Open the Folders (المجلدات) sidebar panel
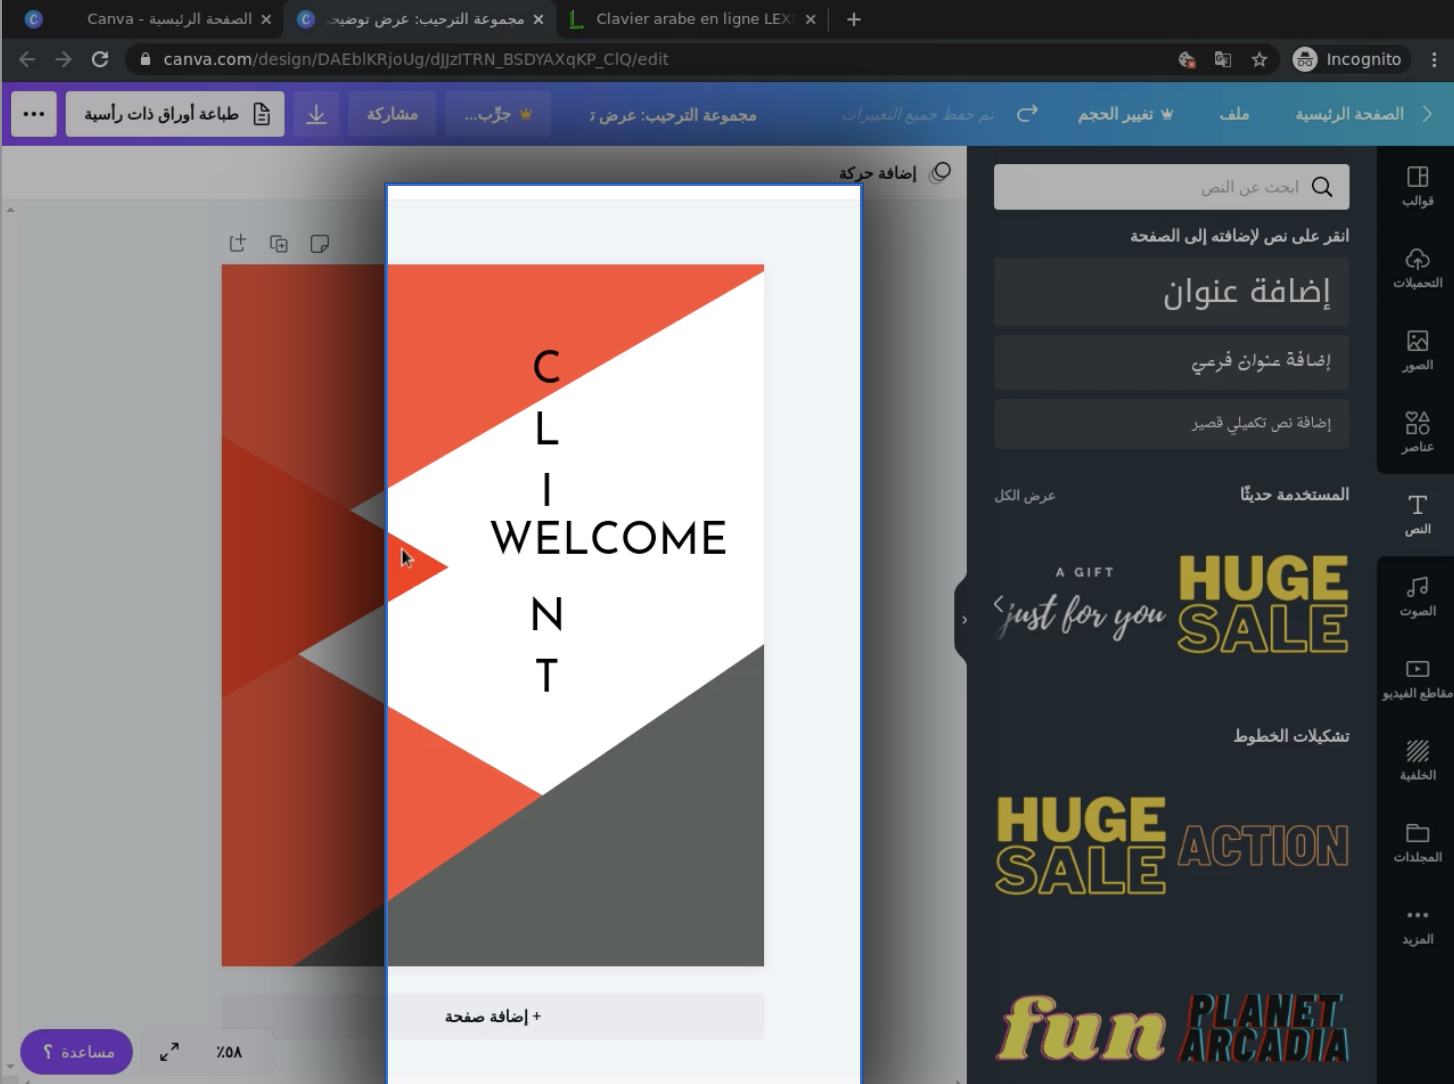The image size is (1454, 1084). (1417, 843)
